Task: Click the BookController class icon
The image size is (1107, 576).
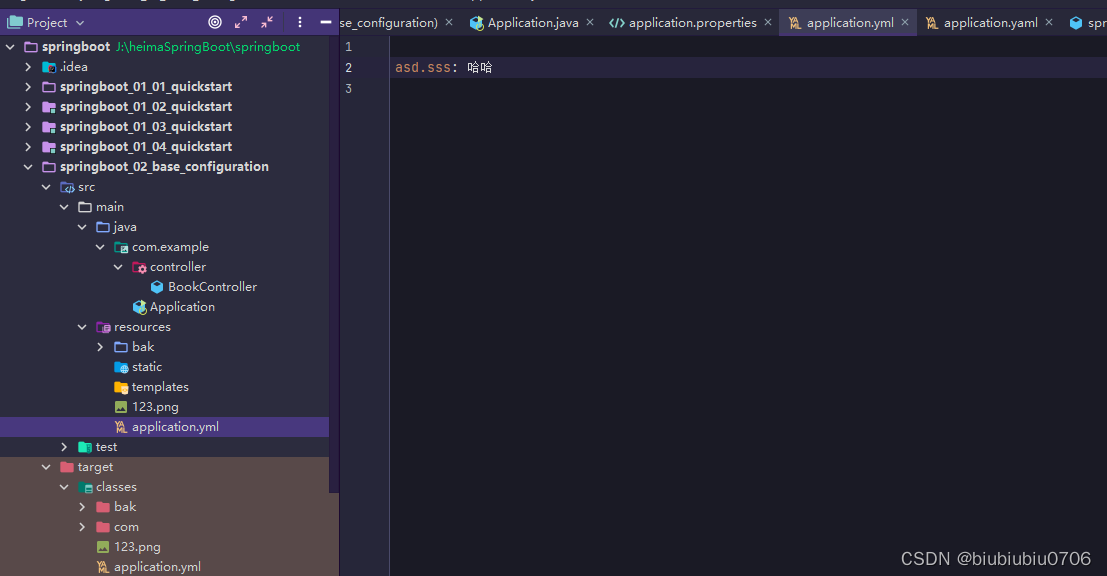Action: [x=156, y=286]
